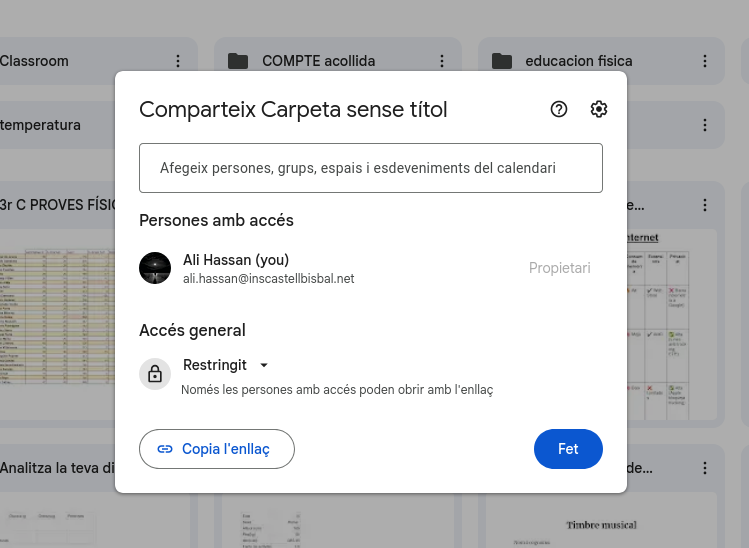Click the lock icon under Accés general
This screenshot has height=548, width=749.
coord(155,374)
